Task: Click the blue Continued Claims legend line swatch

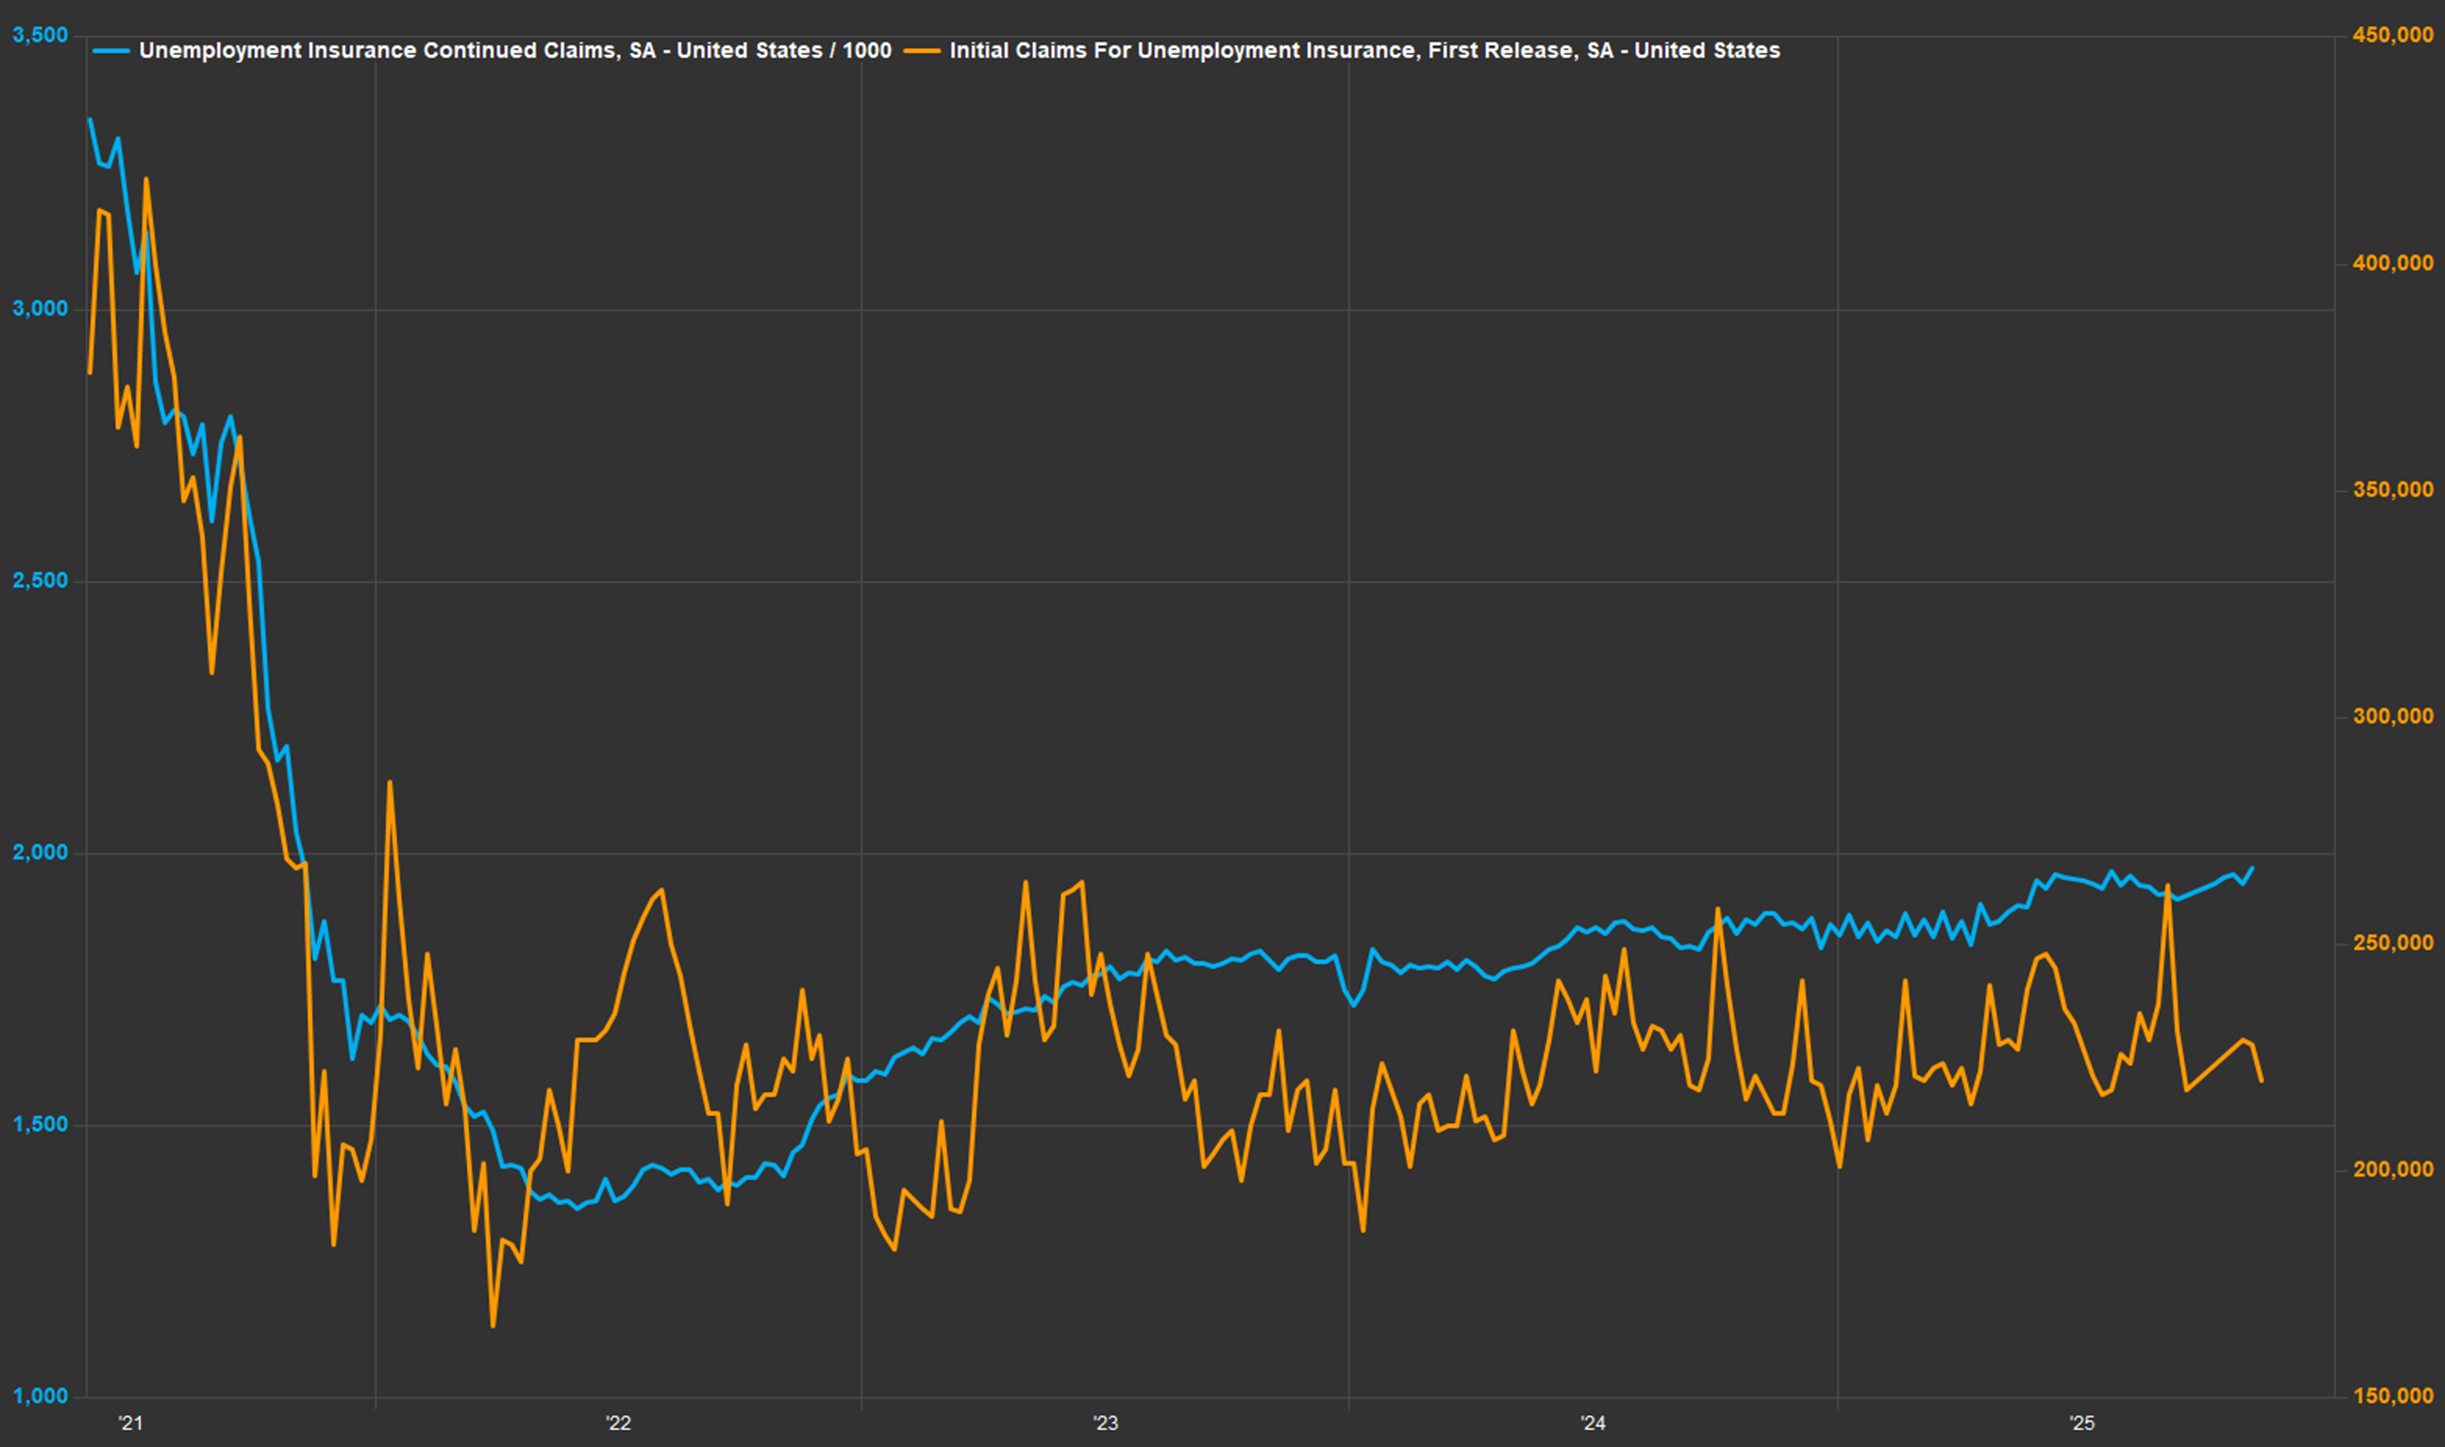Action: [x=111, y=51]
